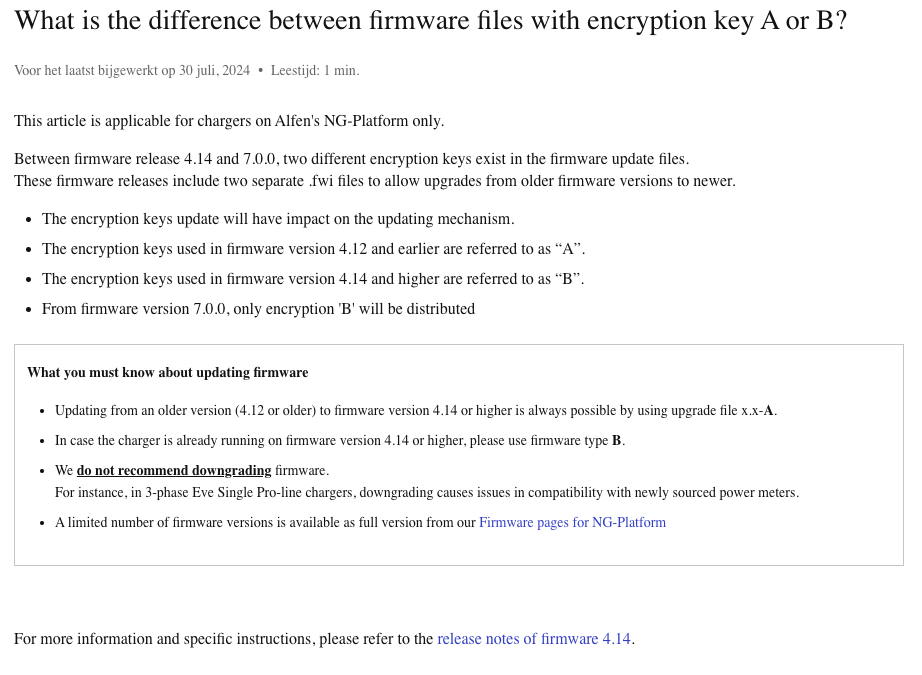This screenshot has width=922, height=675.
Task: Click the Leestijd 1 min reading time text
Action: click(x=314, y=71)
